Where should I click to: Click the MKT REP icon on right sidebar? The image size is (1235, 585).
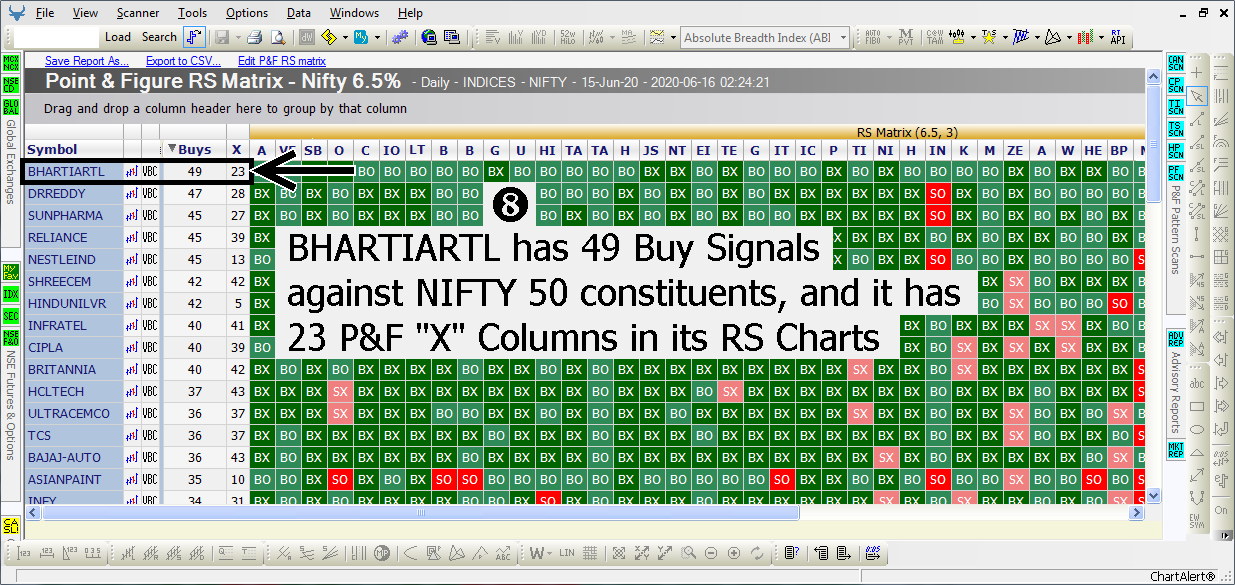pos(1176,449)
